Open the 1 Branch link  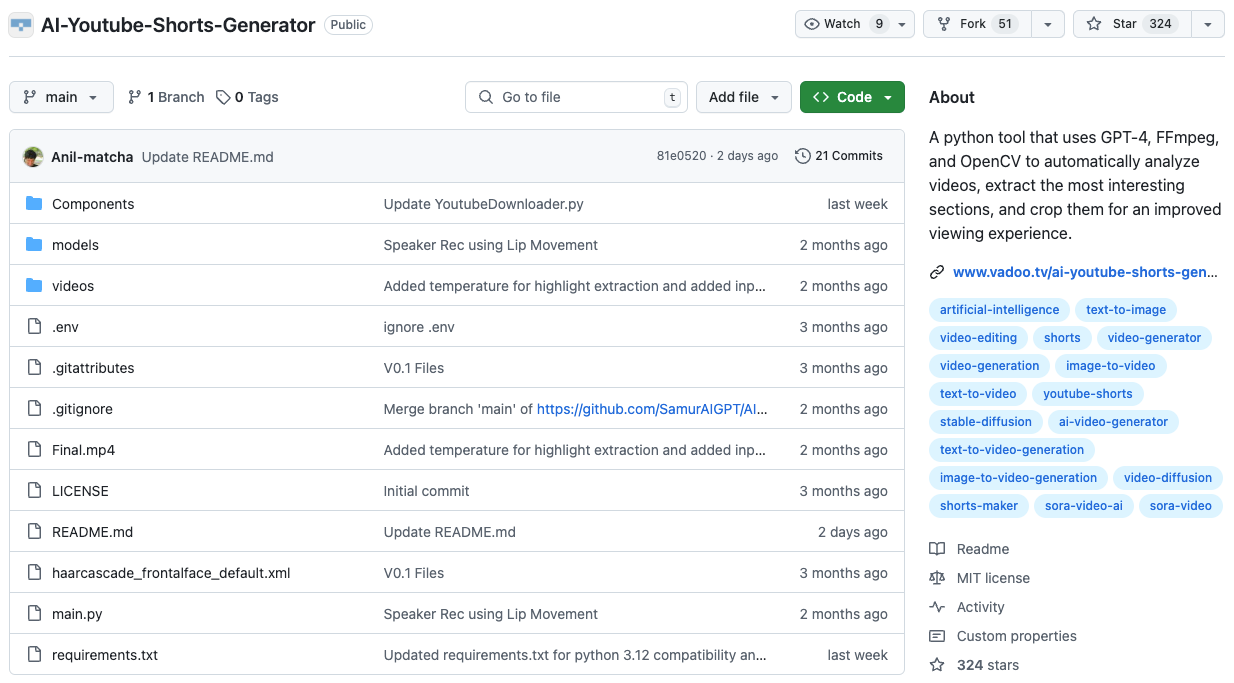pyautogui.click(x=166, y=97)
